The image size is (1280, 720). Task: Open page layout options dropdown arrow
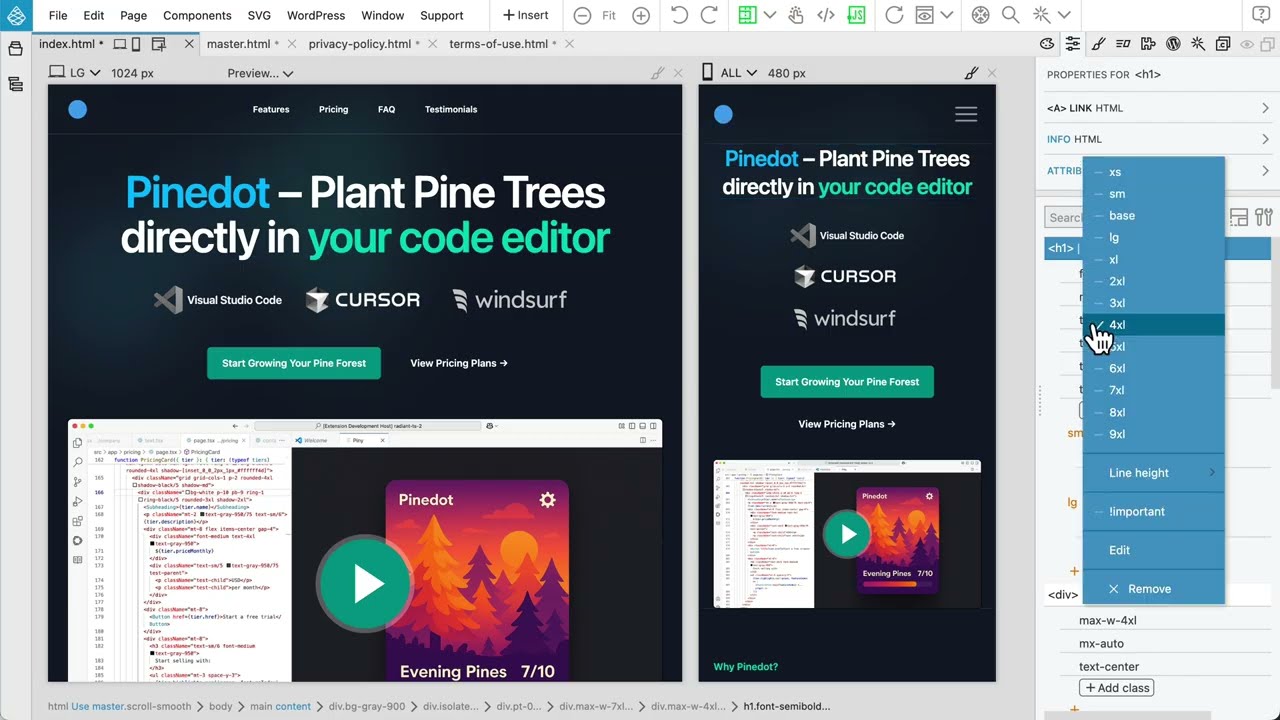[769, 16]
